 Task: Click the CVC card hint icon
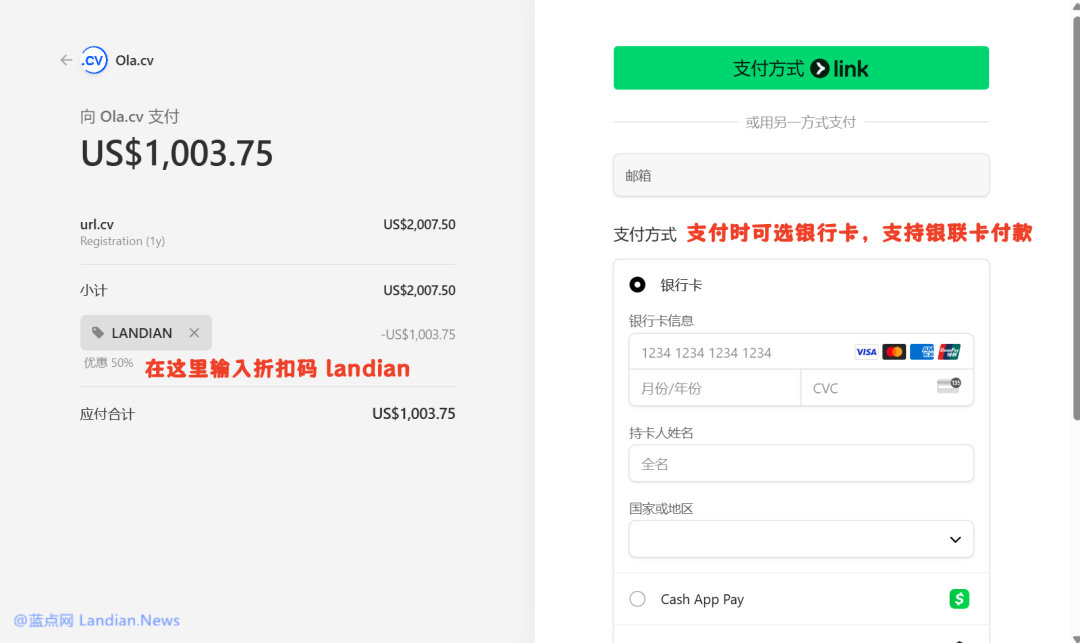948,386
